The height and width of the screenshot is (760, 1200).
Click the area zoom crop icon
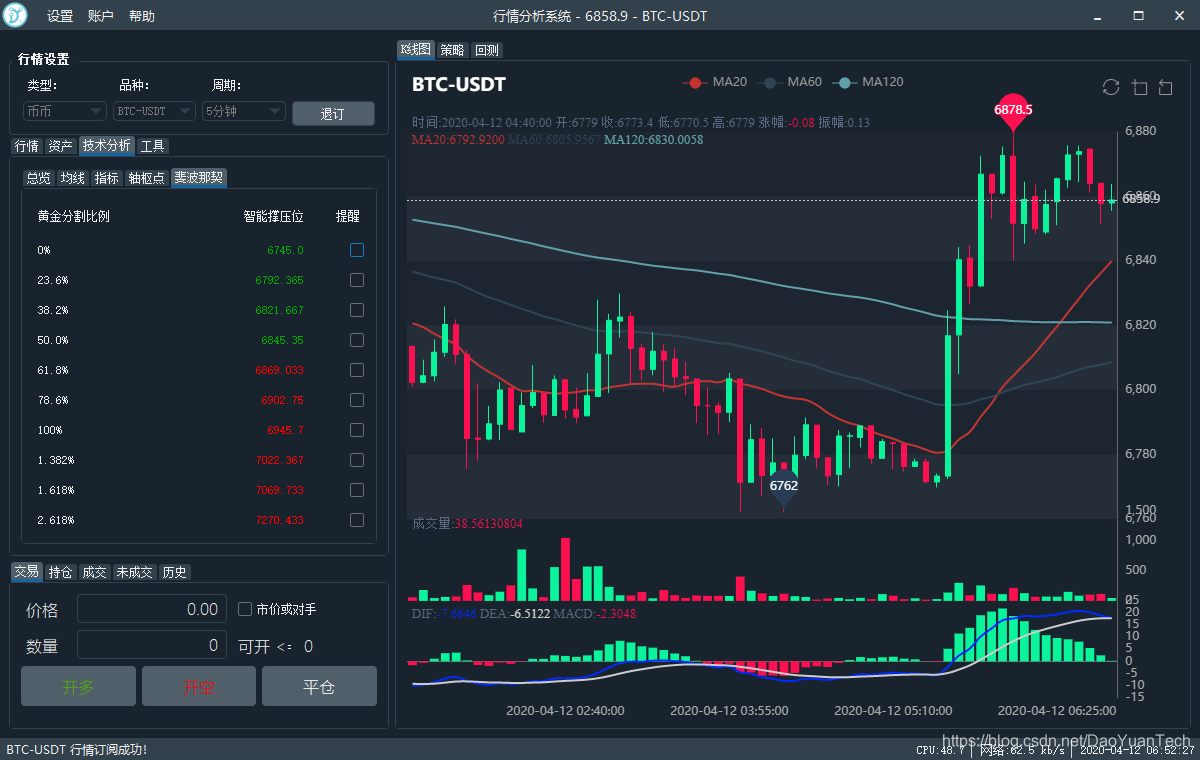[x=1139, y=87]
